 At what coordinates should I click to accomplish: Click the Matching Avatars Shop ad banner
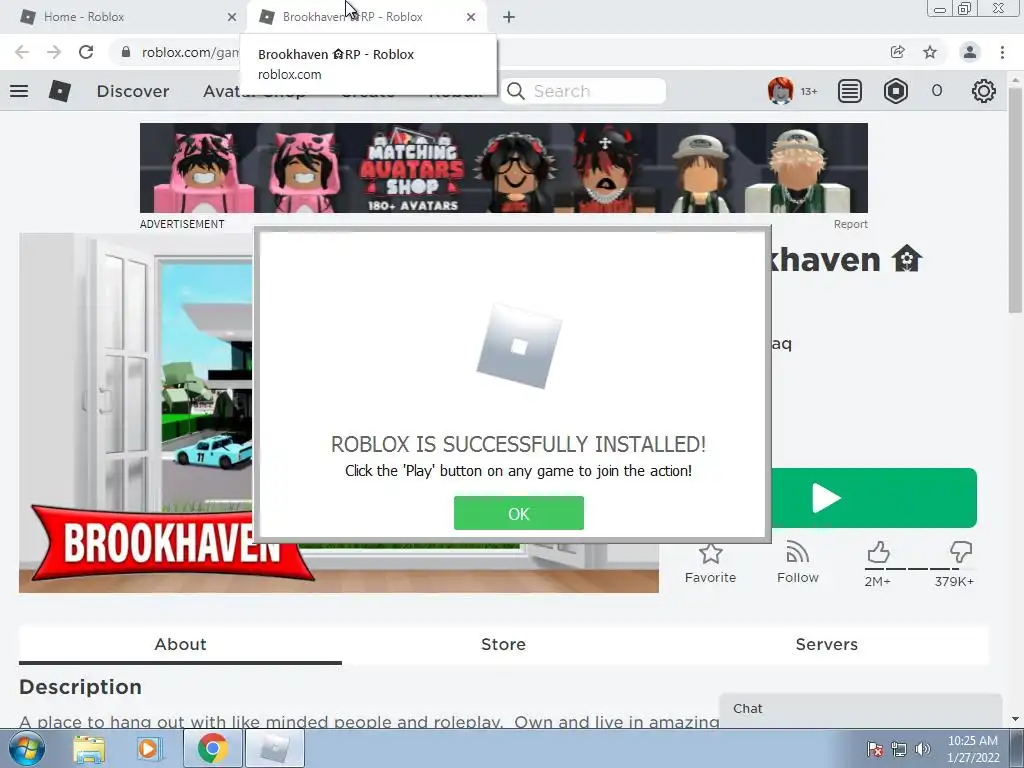coord(504,168)
